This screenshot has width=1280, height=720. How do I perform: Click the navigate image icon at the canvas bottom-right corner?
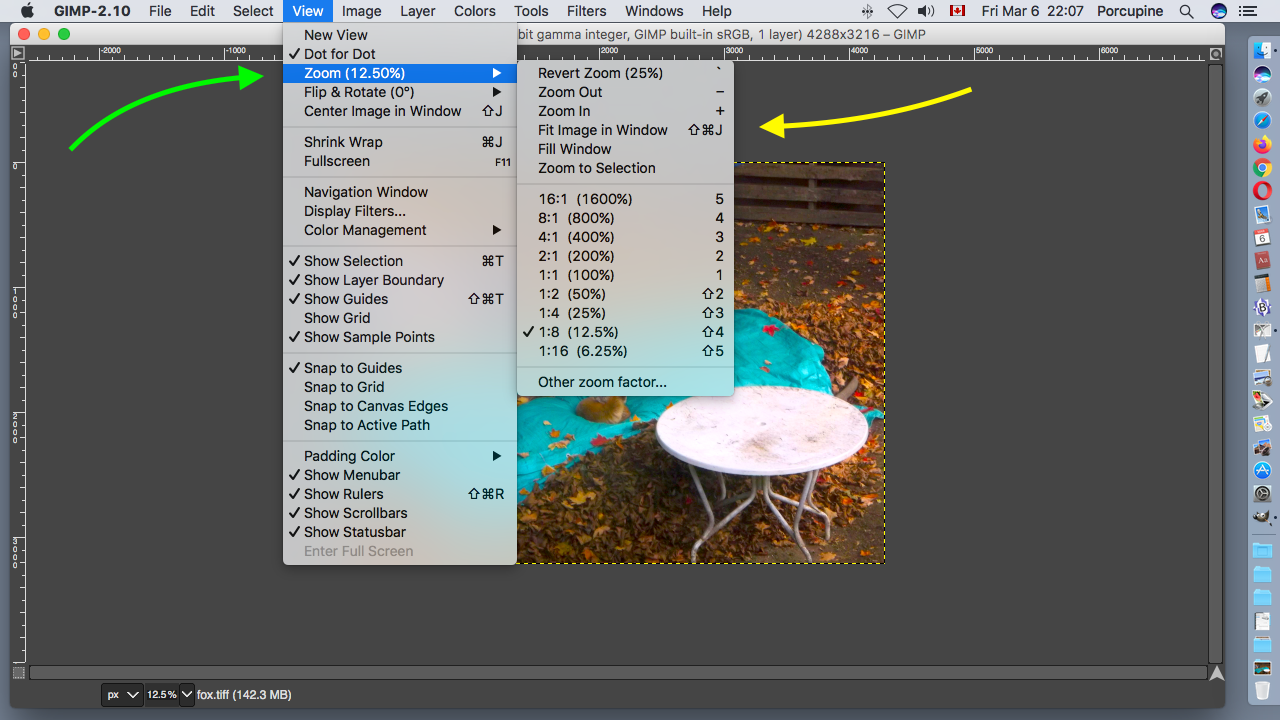[x=1216, y=673]
